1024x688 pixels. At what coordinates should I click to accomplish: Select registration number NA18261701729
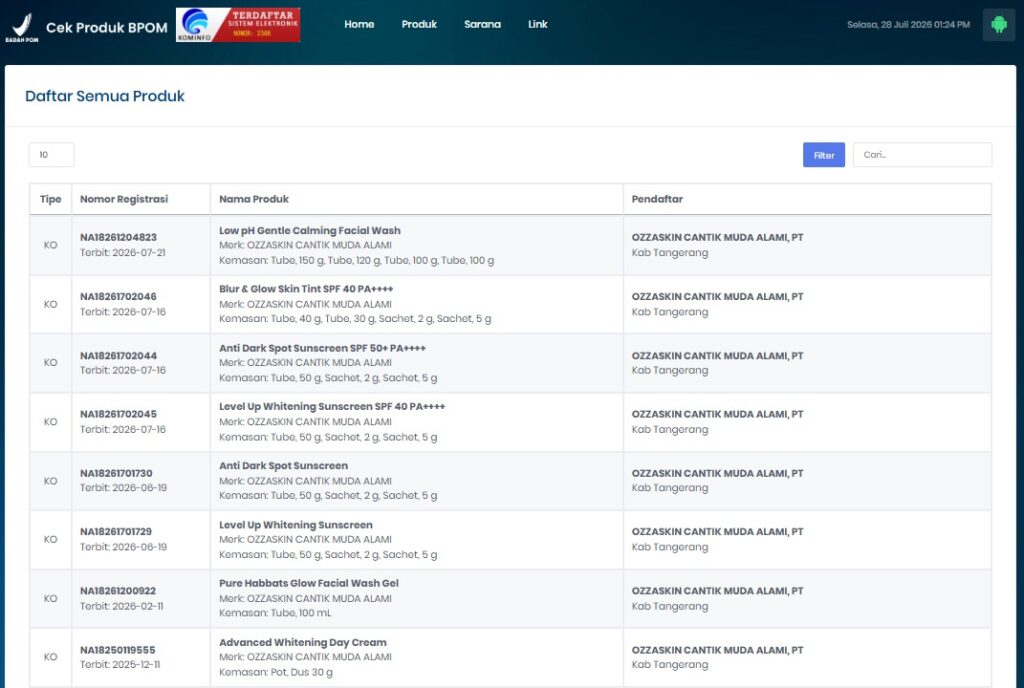[x=116, y=531]
